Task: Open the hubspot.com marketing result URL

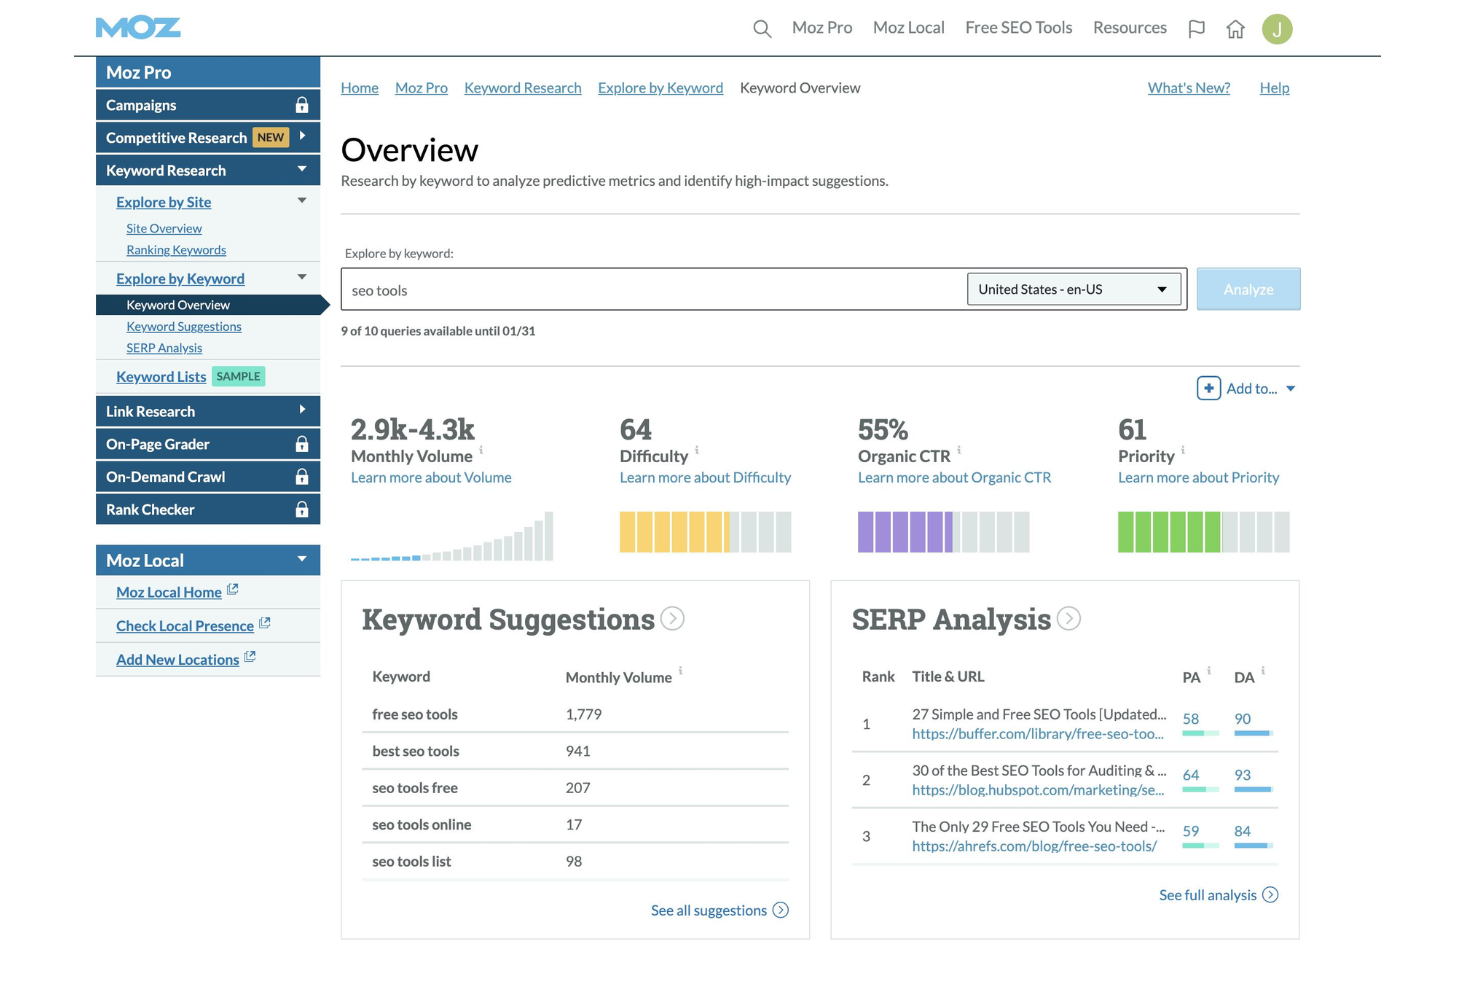Action: point(1038,790)
